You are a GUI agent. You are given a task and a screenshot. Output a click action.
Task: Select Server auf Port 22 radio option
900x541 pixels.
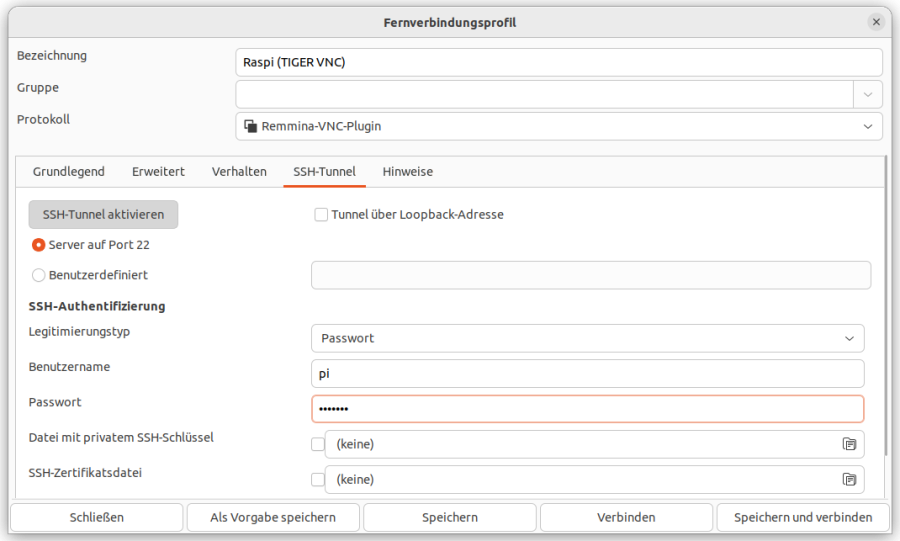[39, 244]
